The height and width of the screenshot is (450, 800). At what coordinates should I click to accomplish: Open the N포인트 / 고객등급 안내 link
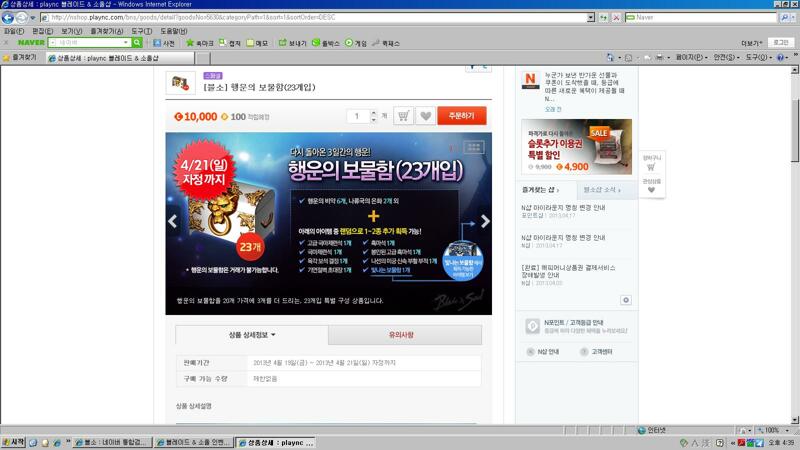(x=573, y=322)
